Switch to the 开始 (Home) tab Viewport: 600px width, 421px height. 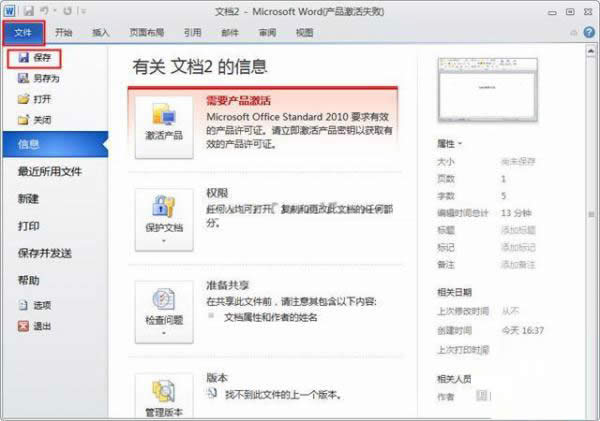coord(64,32)
